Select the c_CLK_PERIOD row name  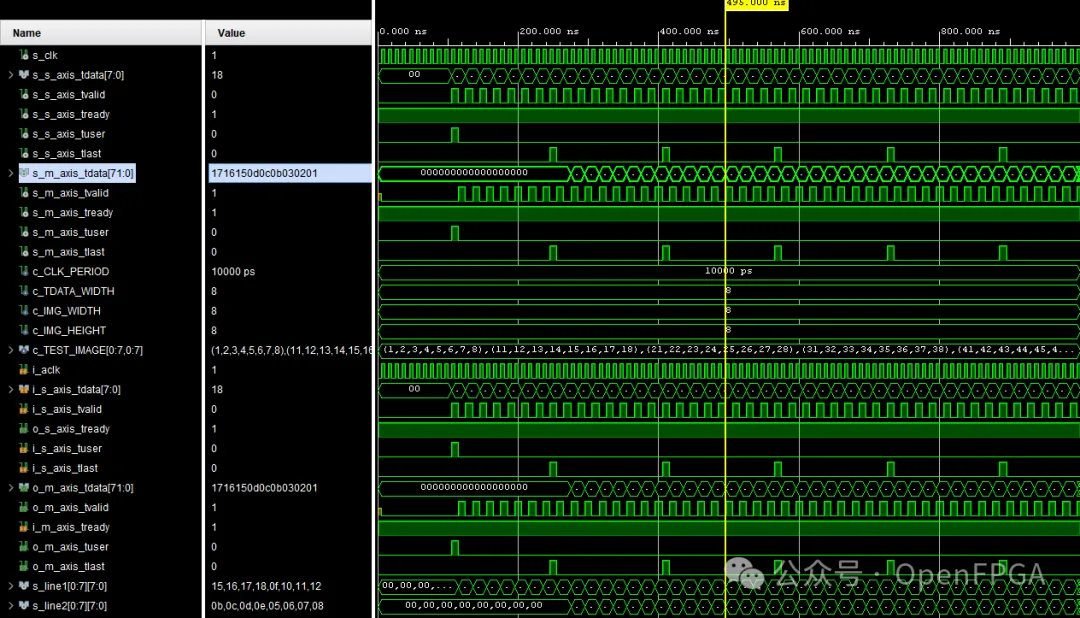[x=70, y=271]
